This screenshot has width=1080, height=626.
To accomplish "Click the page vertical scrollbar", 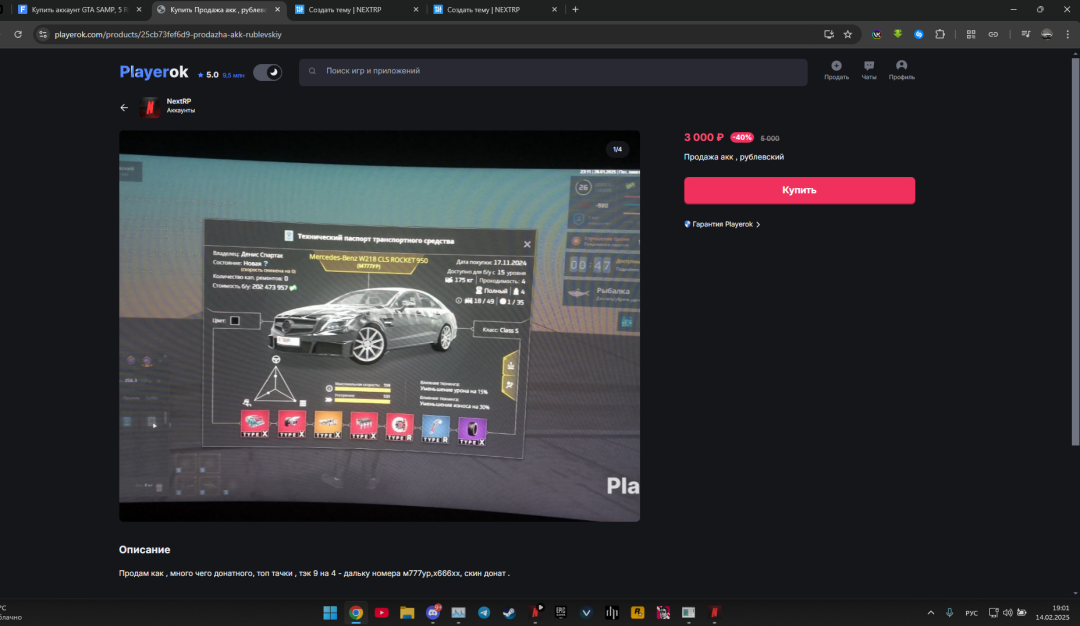I will [1074, 251].
